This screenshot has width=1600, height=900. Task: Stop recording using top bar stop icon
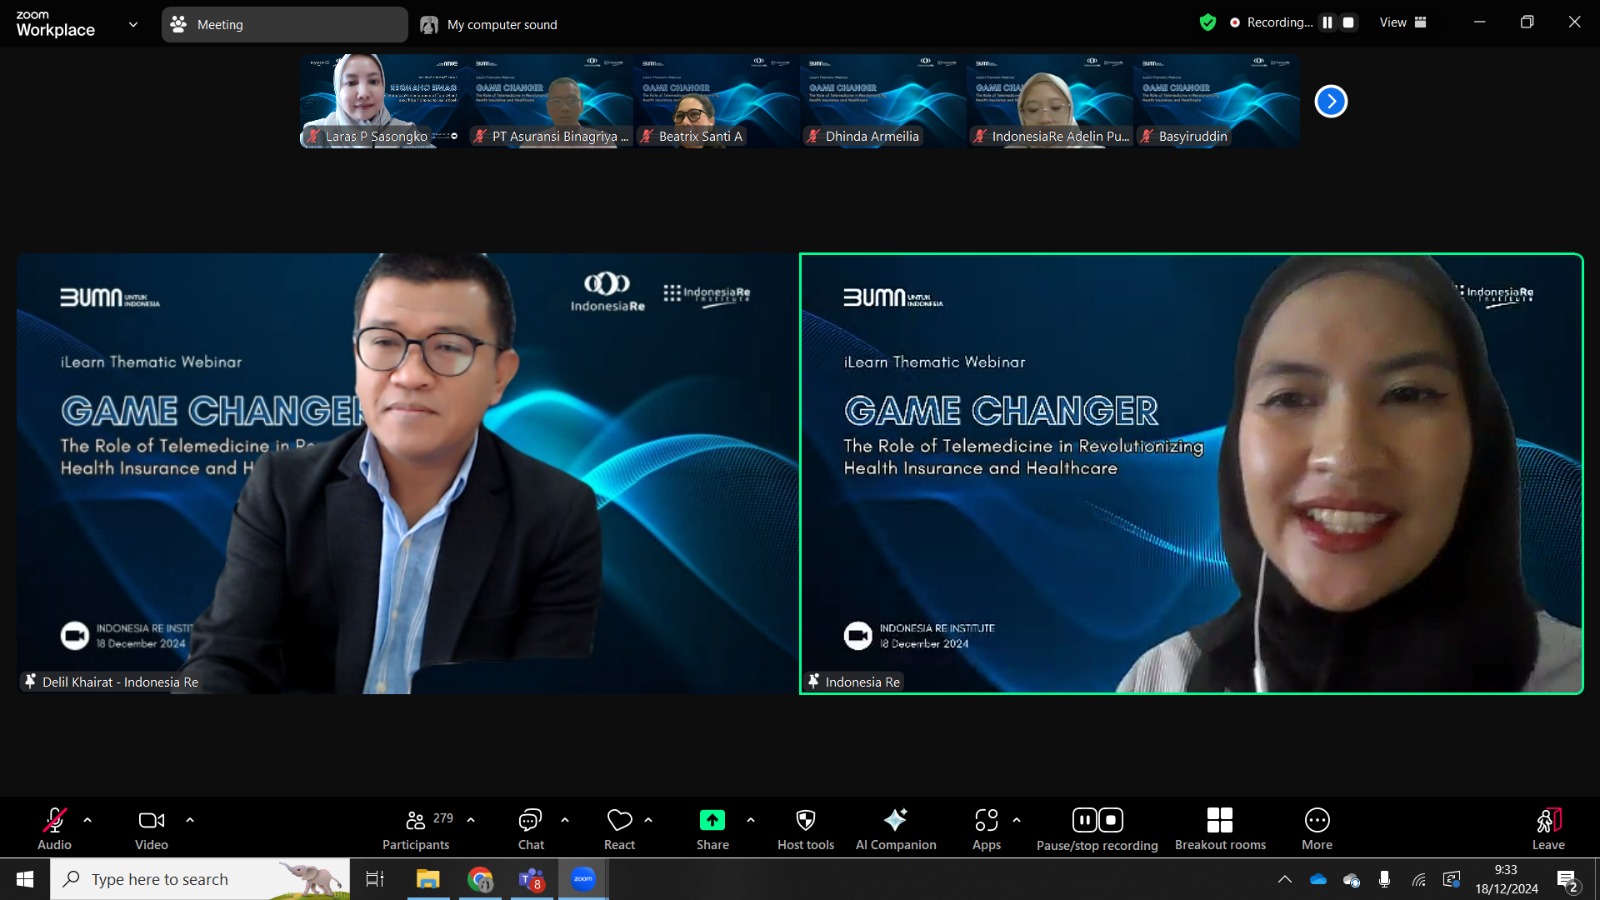[1348, 22]
